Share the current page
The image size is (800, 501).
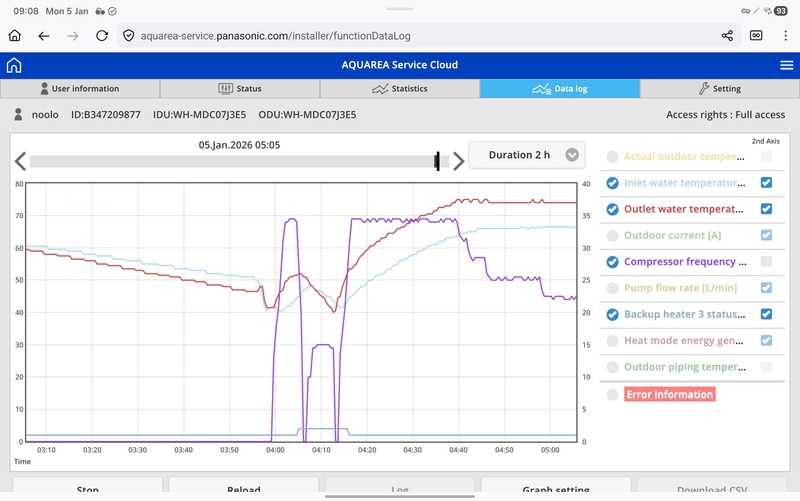tap(727, 36)
